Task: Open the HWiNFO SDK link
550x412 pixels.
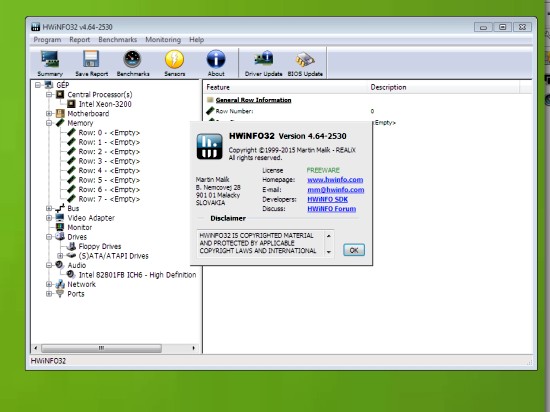Action: click(x=328, y=199)
